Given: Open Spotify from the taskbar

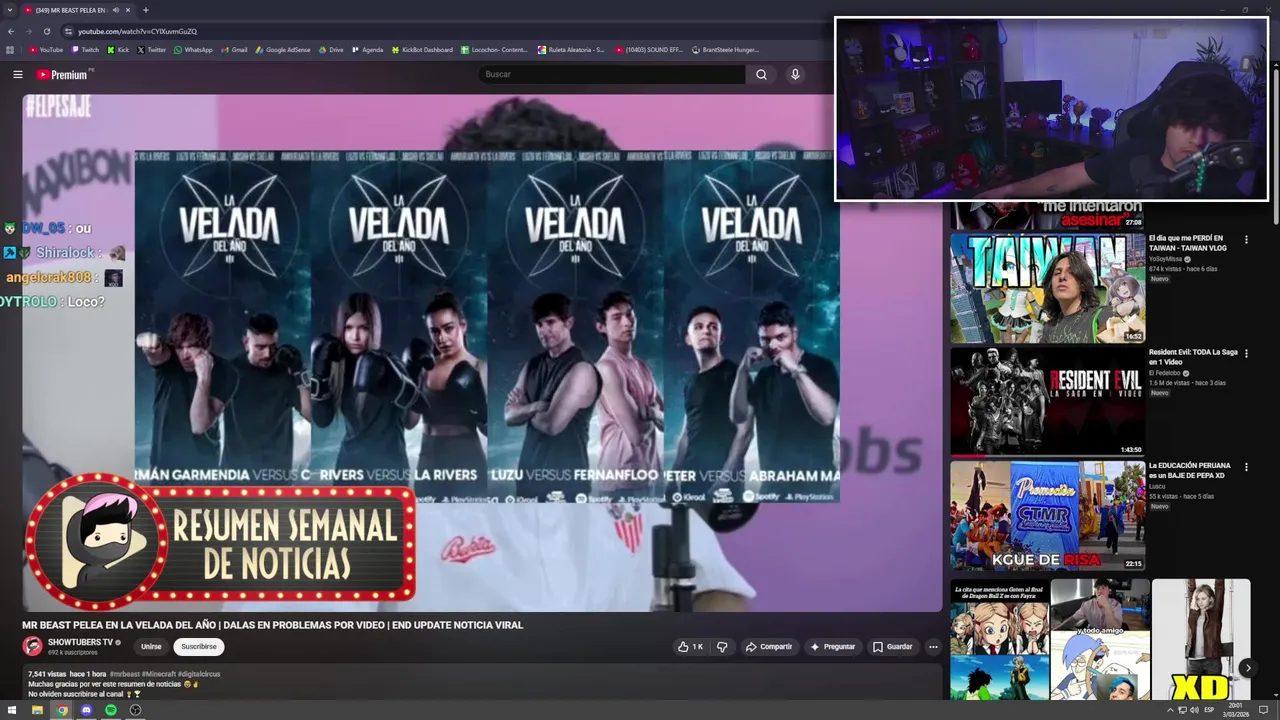Looking at the screenshot, I should (x=111, y=710).
